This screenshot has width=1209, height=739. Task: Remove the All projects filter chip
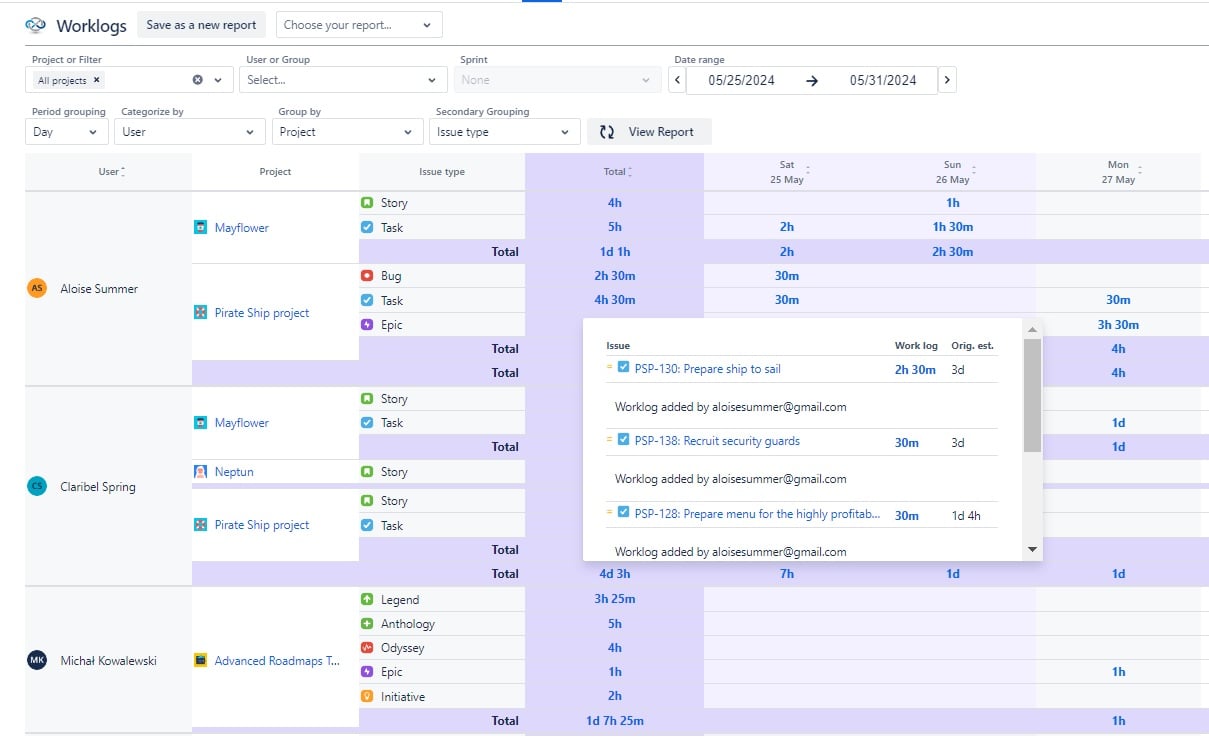[97, 80]
